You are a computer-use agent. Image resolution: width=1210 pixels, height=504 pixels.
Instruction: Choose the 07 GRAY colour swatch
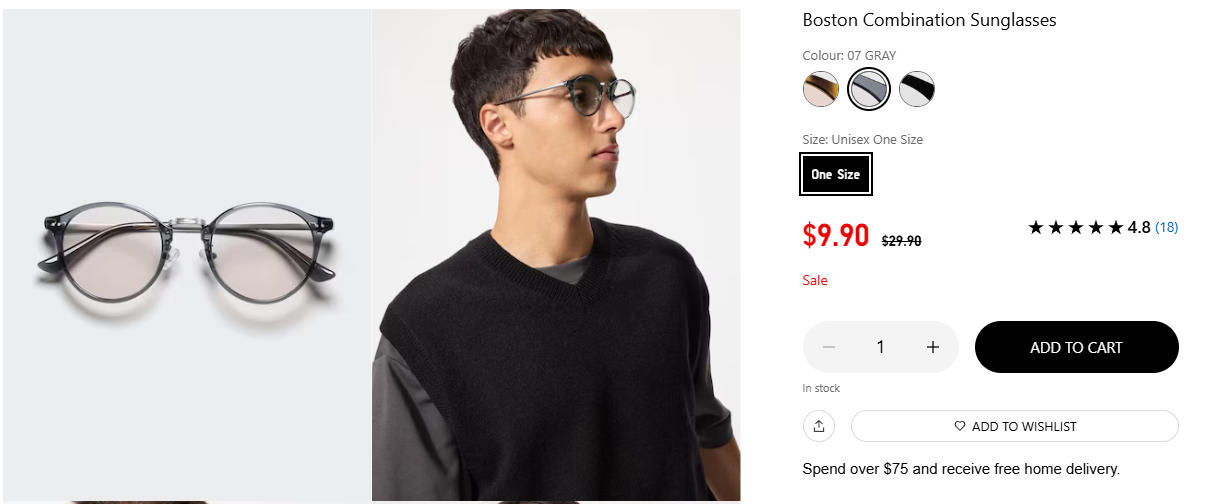pyautogui.click(x=869, y=90)
